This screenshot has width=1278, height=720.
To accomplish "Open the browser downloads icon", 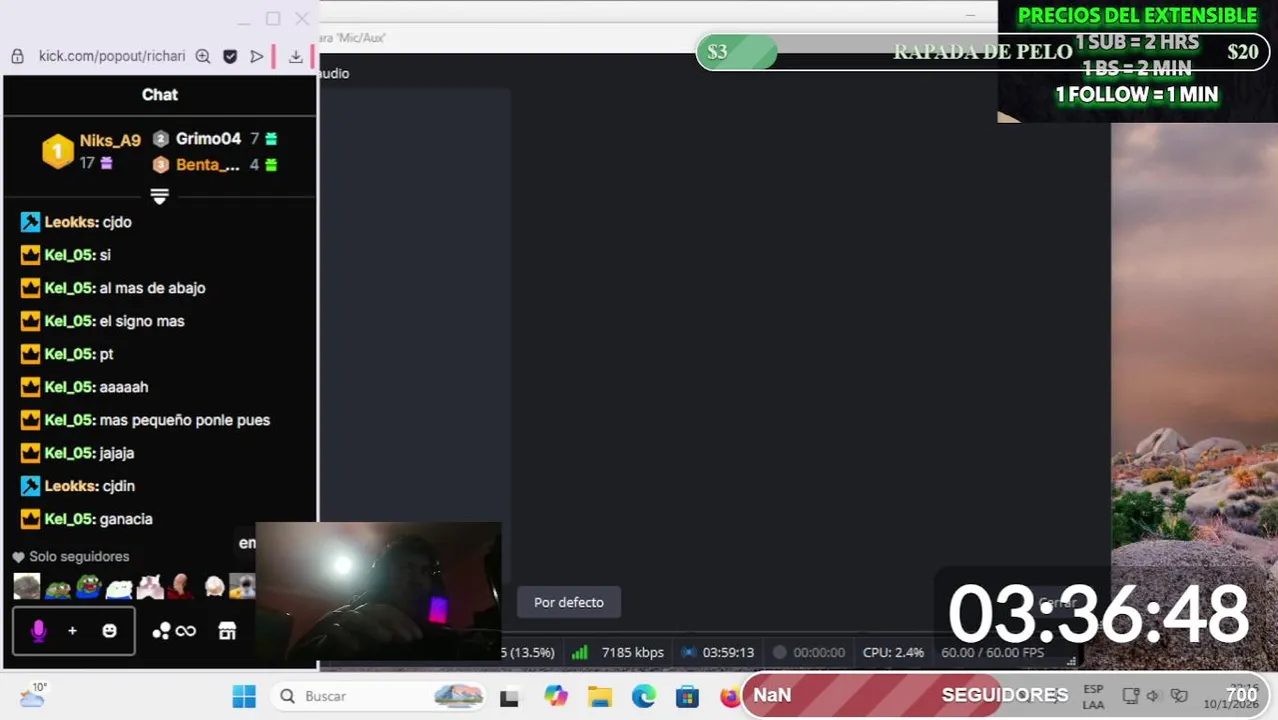I will 296,56.
